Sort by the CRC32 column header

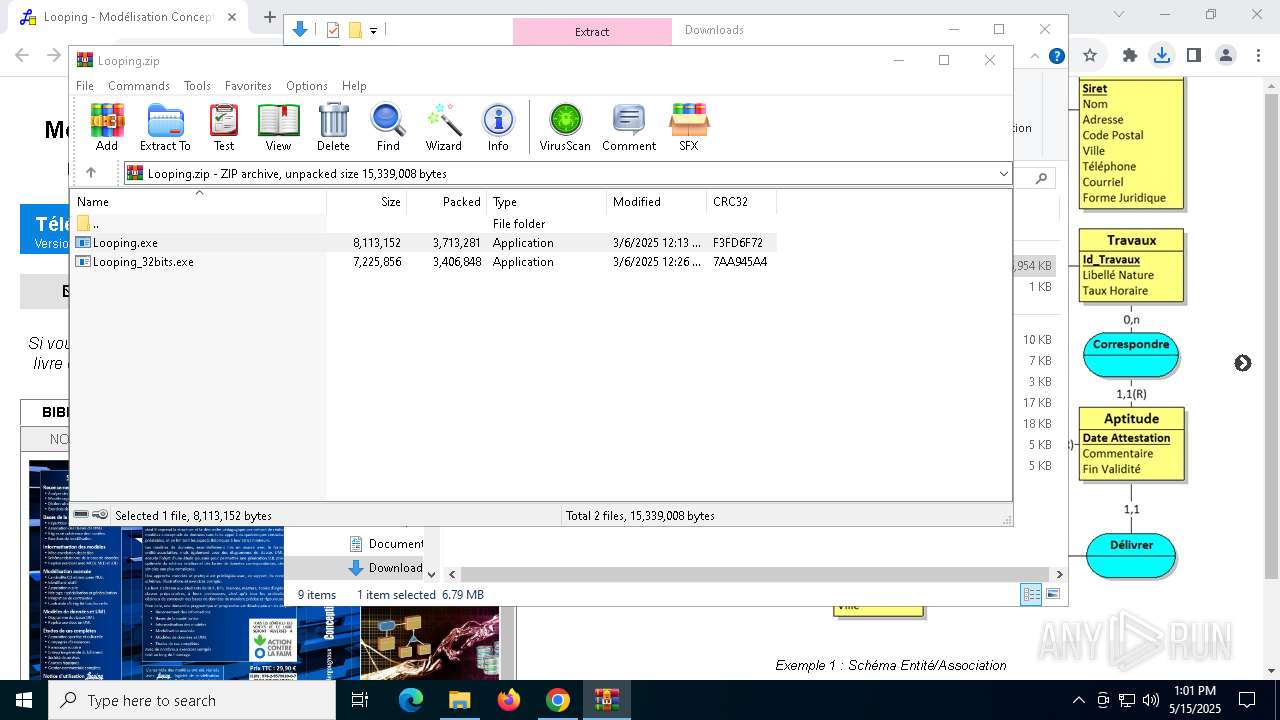coord(742,201)
